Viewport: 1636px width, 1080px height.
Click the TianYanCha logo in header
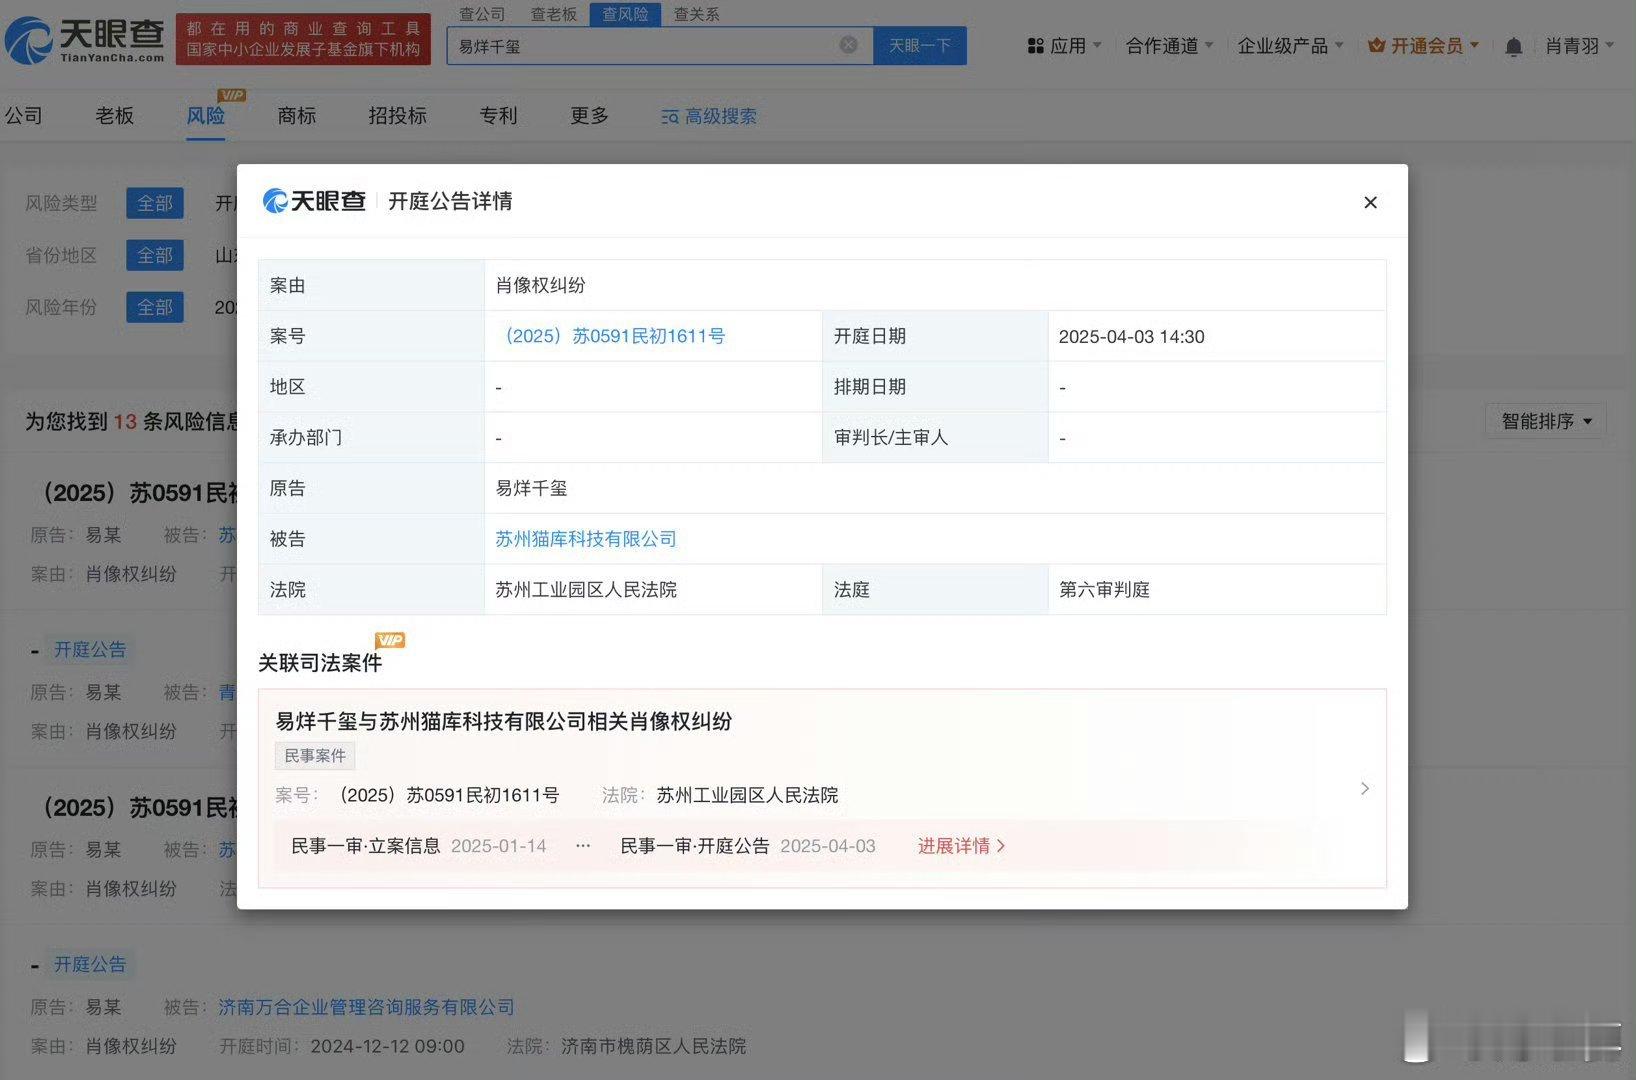85,40
